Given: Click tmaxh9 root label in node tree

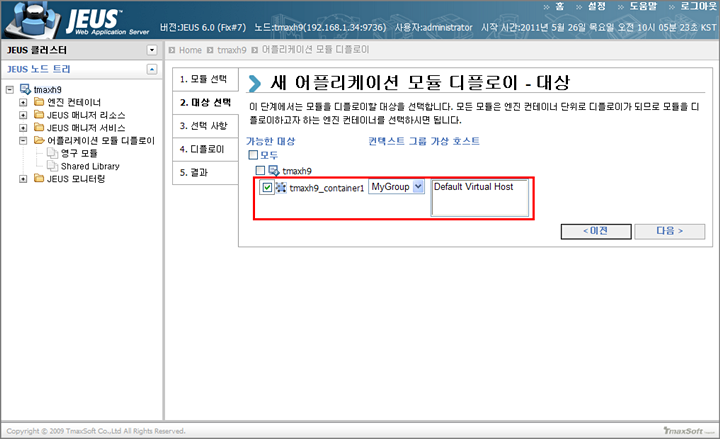Looking at the screenshot, I should pyautogui.click(x=47, y=90).
